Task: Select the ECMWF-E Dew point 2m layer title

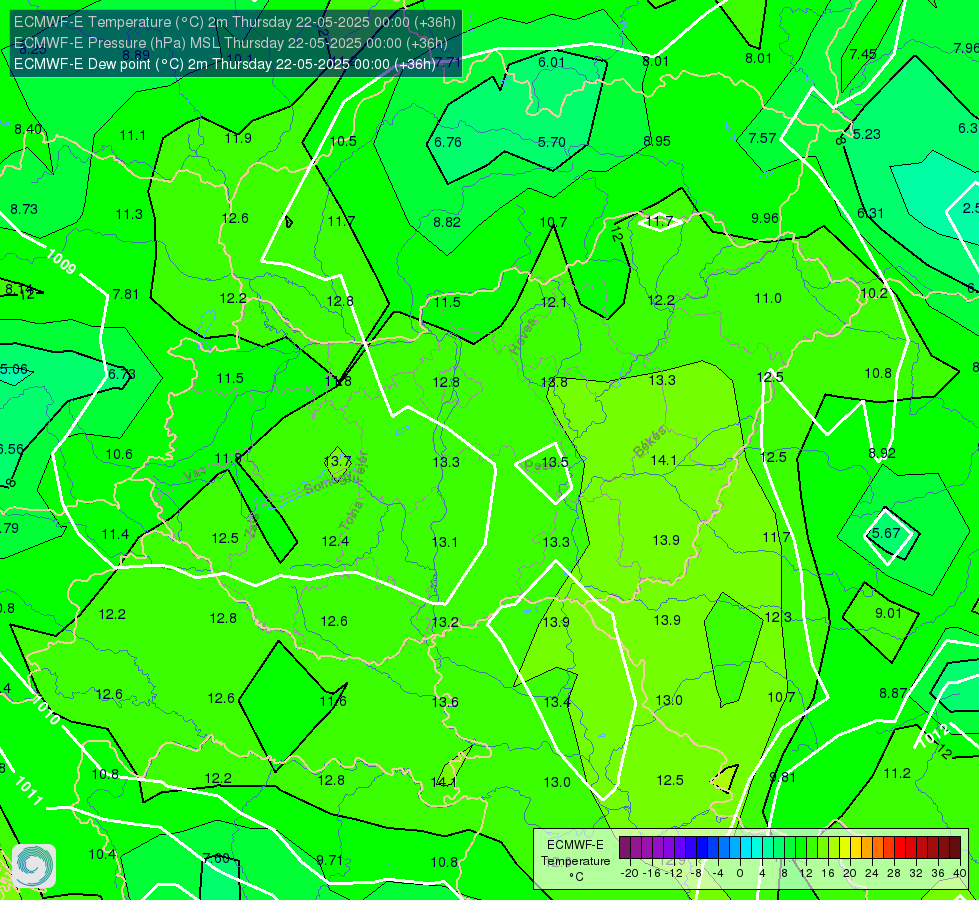Action: click(224, 64)
